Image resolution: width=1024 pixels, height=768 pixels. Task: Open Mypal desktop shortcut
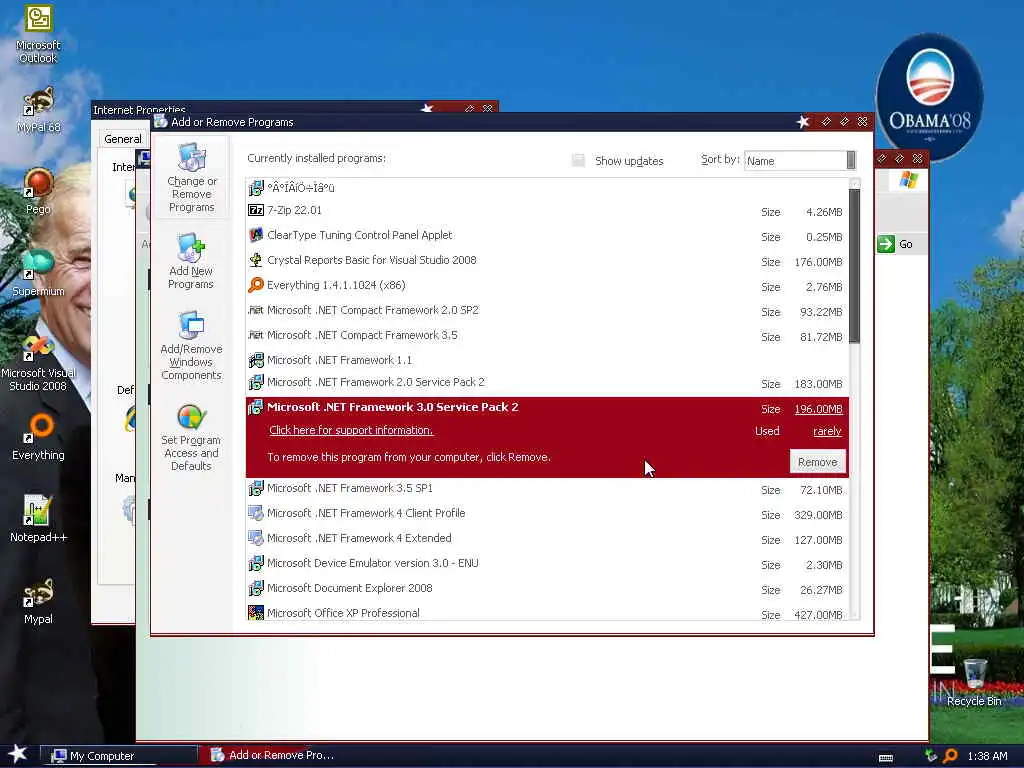pos(38,601)
